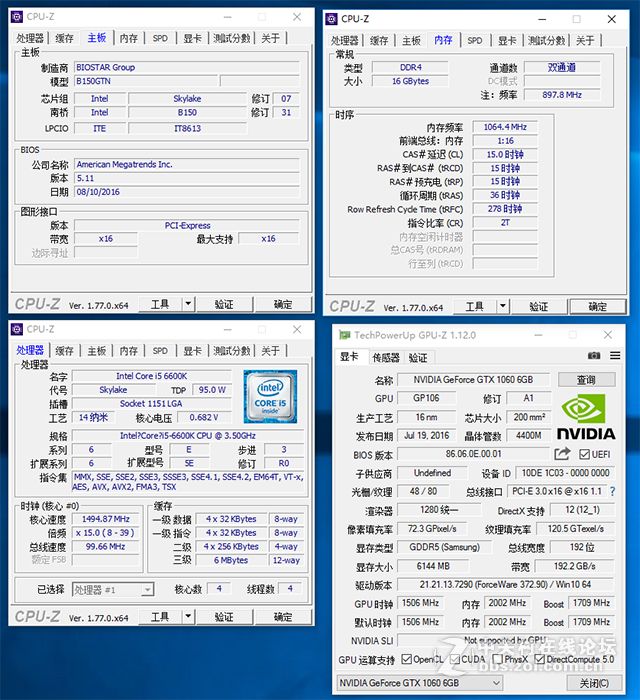Click 关闭(C) button in GPU-Z

click(594, 683)
